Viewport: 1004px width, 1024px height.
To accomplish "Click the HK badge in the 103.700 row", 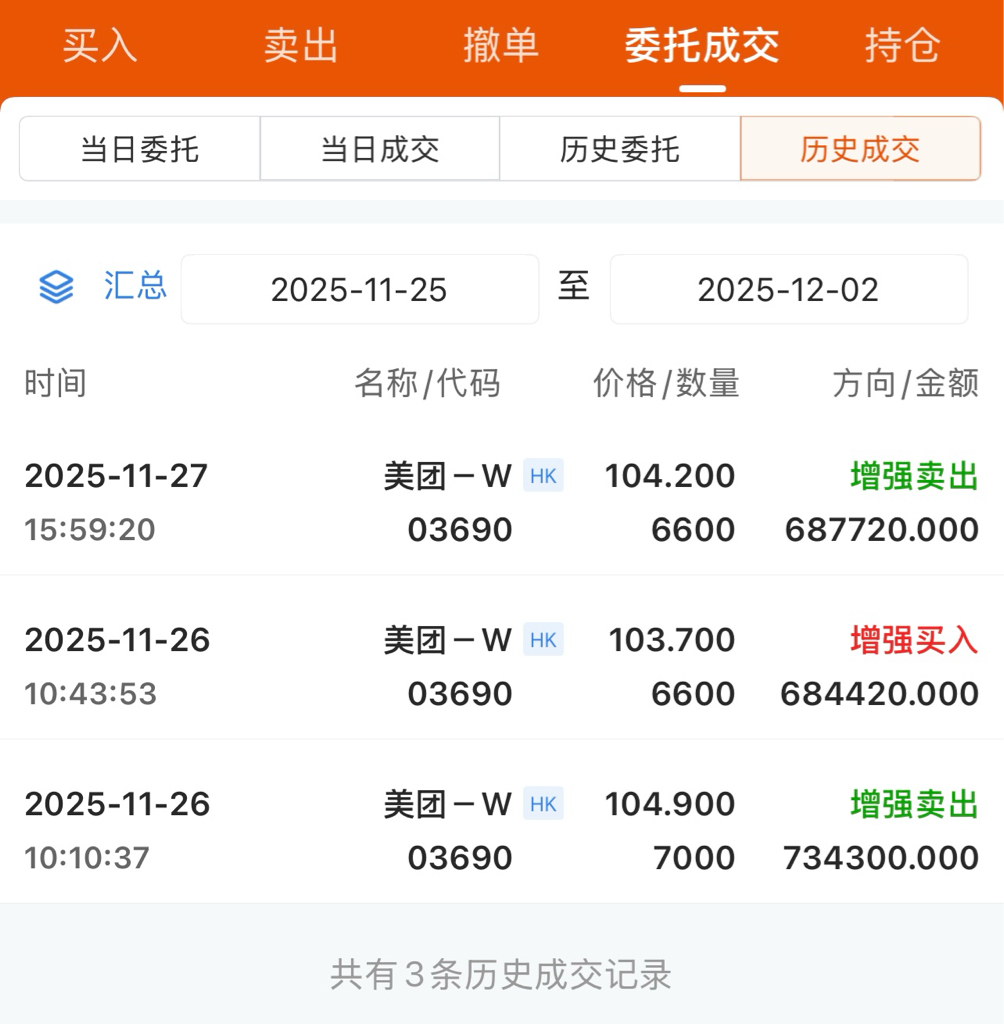I will (x=543, y=639).
